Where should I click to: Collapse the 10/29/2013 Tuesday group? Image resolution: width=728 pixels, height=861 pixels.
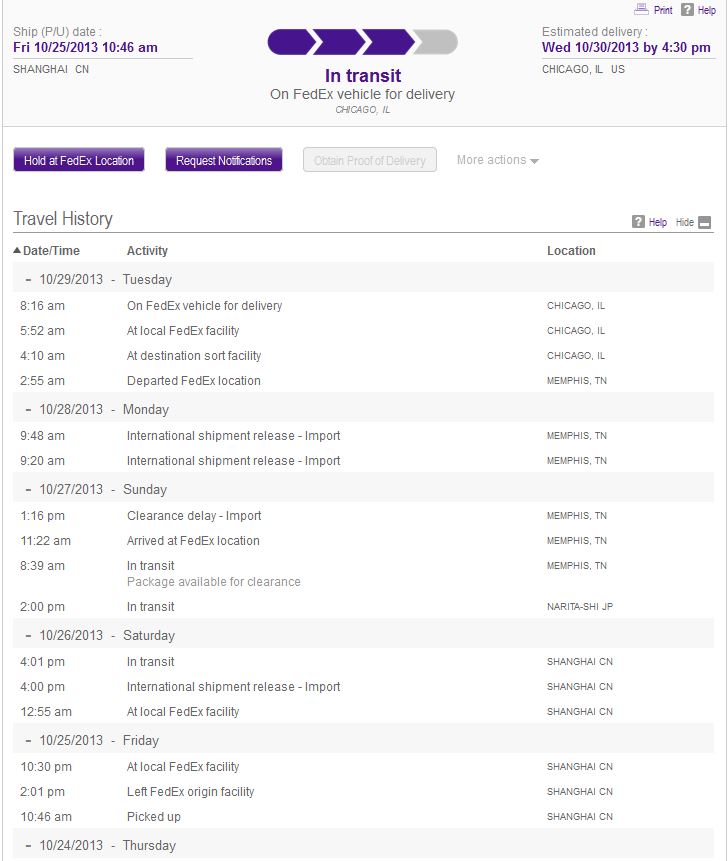28,279
